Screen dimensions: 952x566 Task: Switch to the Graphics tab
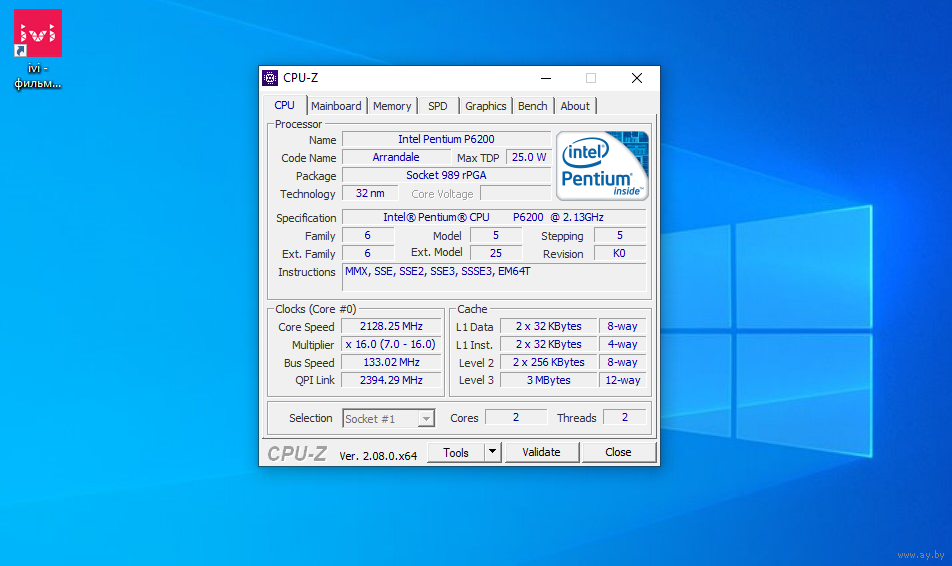(486, 106)
